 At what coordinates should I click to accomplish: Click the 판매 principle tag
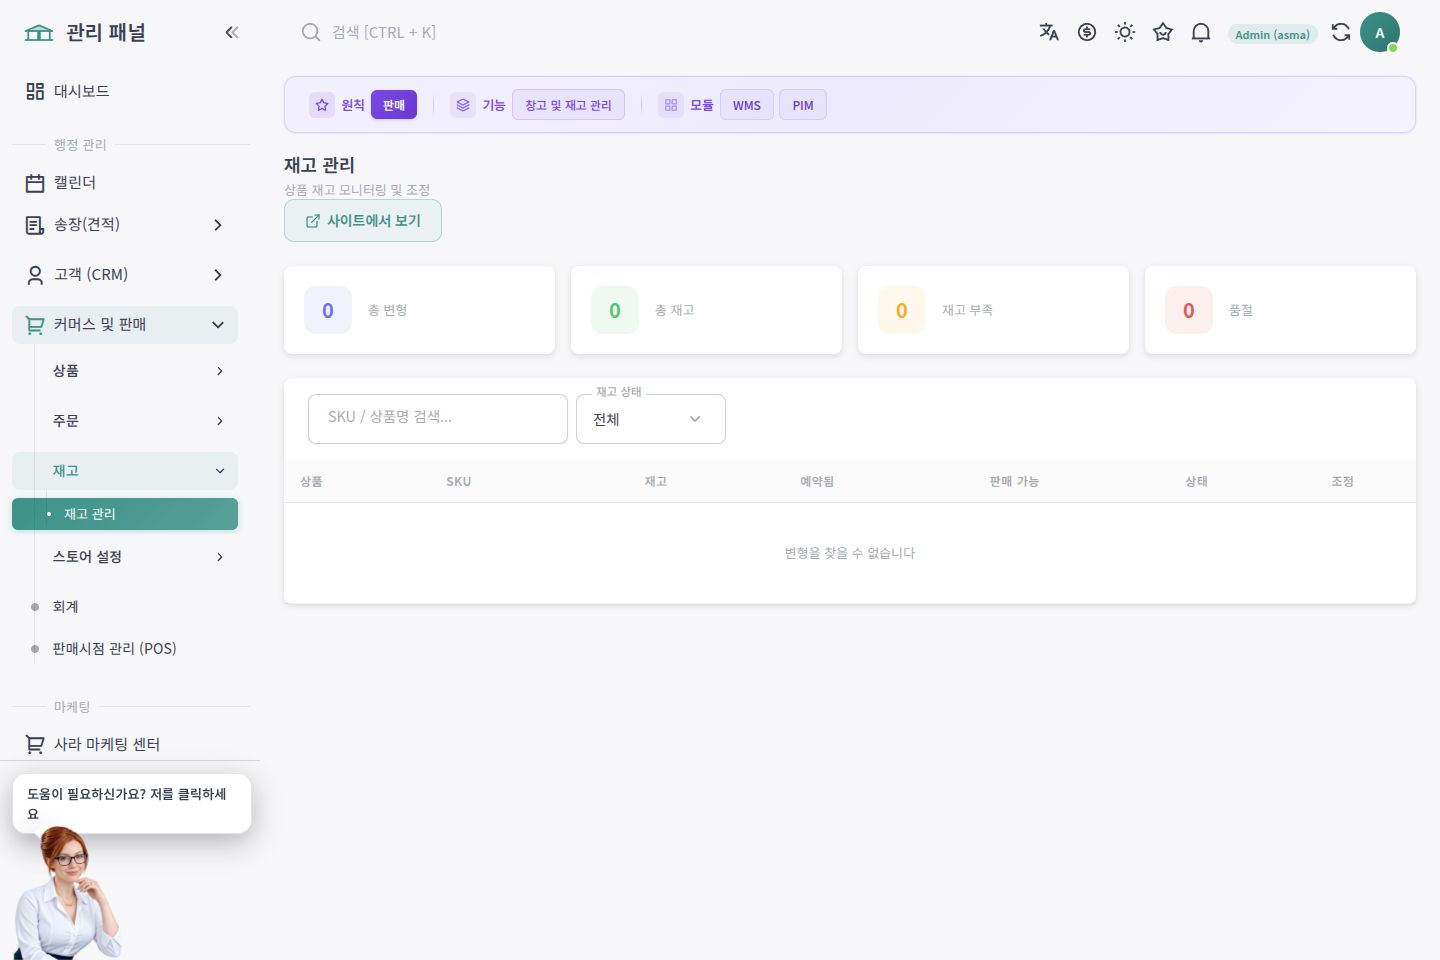pyautogui.click(x=394, y=105)
